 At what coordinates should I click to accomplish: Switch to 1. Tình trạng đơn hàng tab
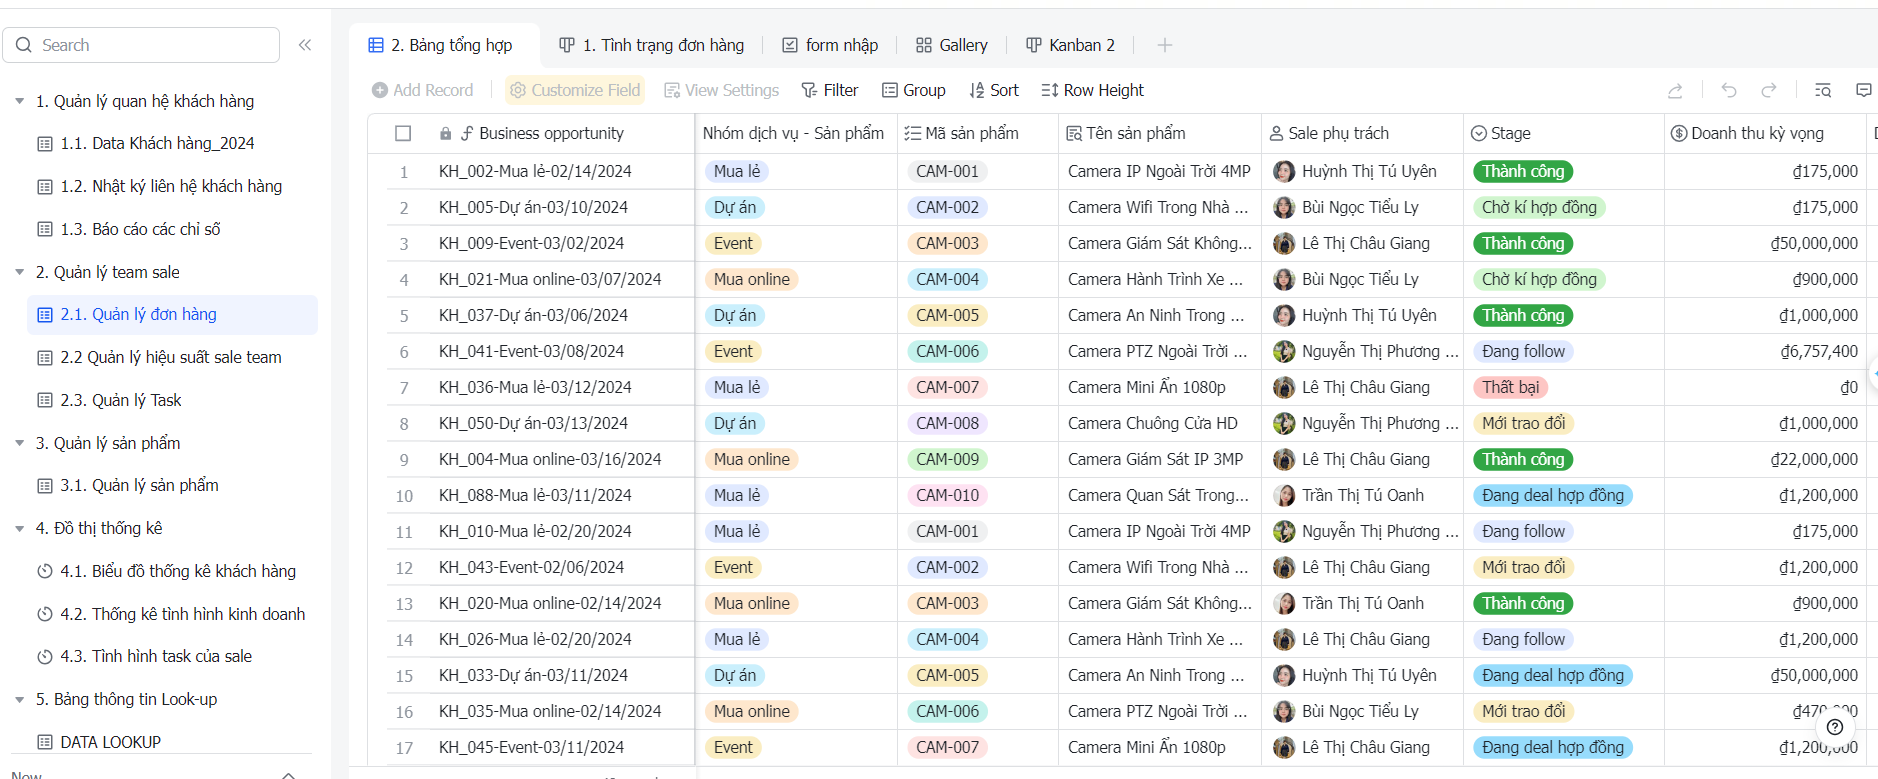click(652, 45)
